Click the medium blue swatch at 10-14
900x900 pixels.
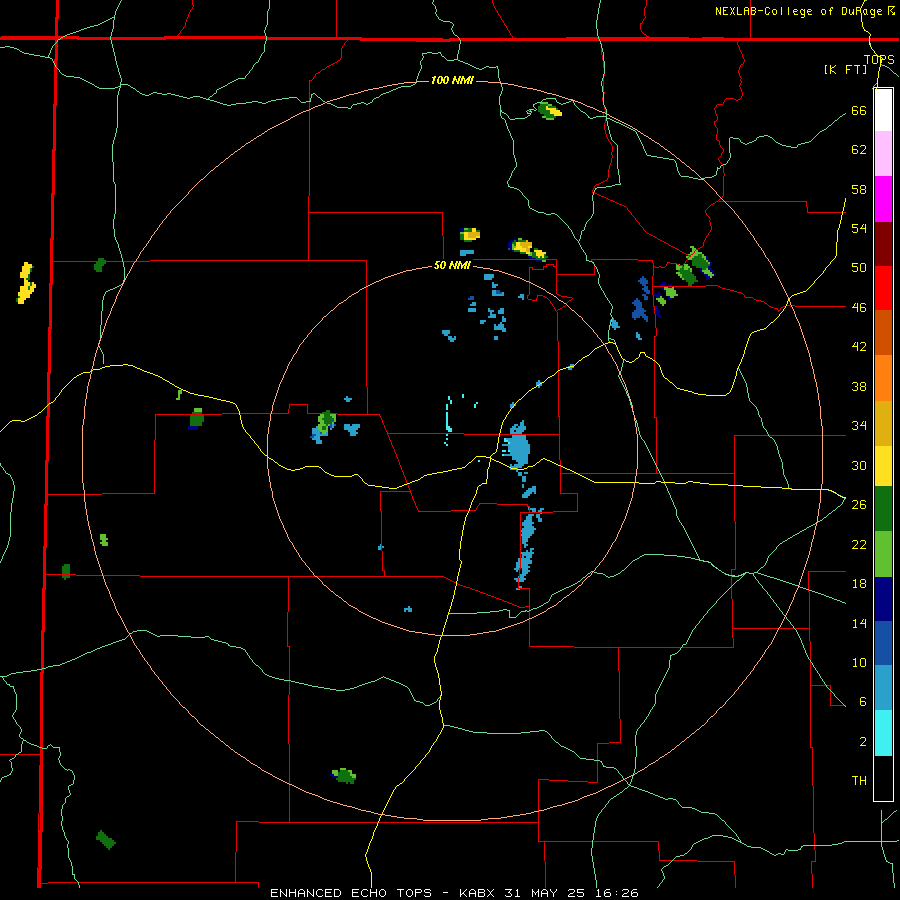point(883,643)
